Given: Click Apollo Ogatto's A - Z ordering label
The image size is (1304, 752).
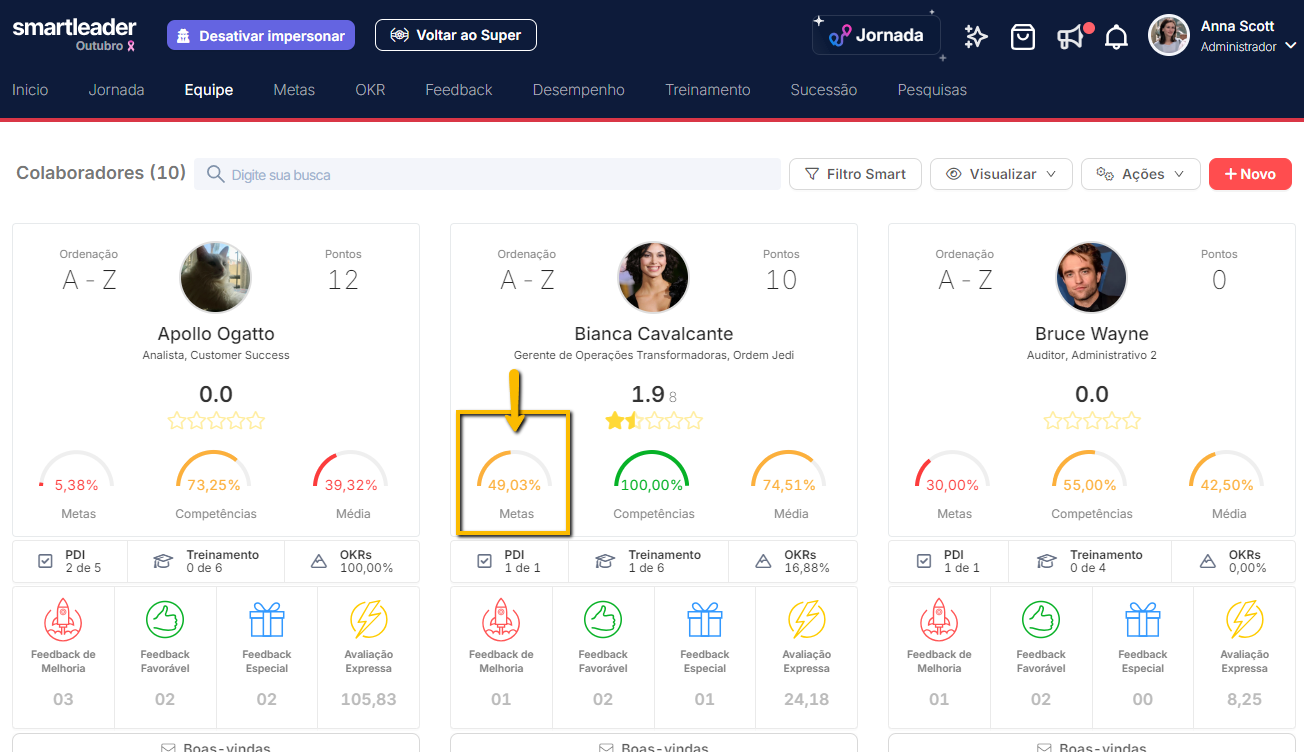Looking at the screenshot, I should click(89, 280).
